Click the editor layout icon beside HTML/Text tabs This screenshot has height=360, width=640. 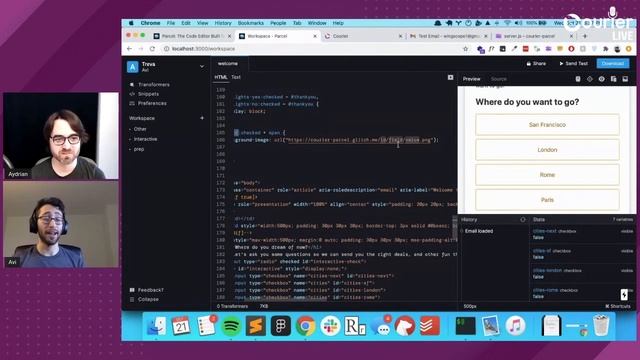click(x=450, y=77)
